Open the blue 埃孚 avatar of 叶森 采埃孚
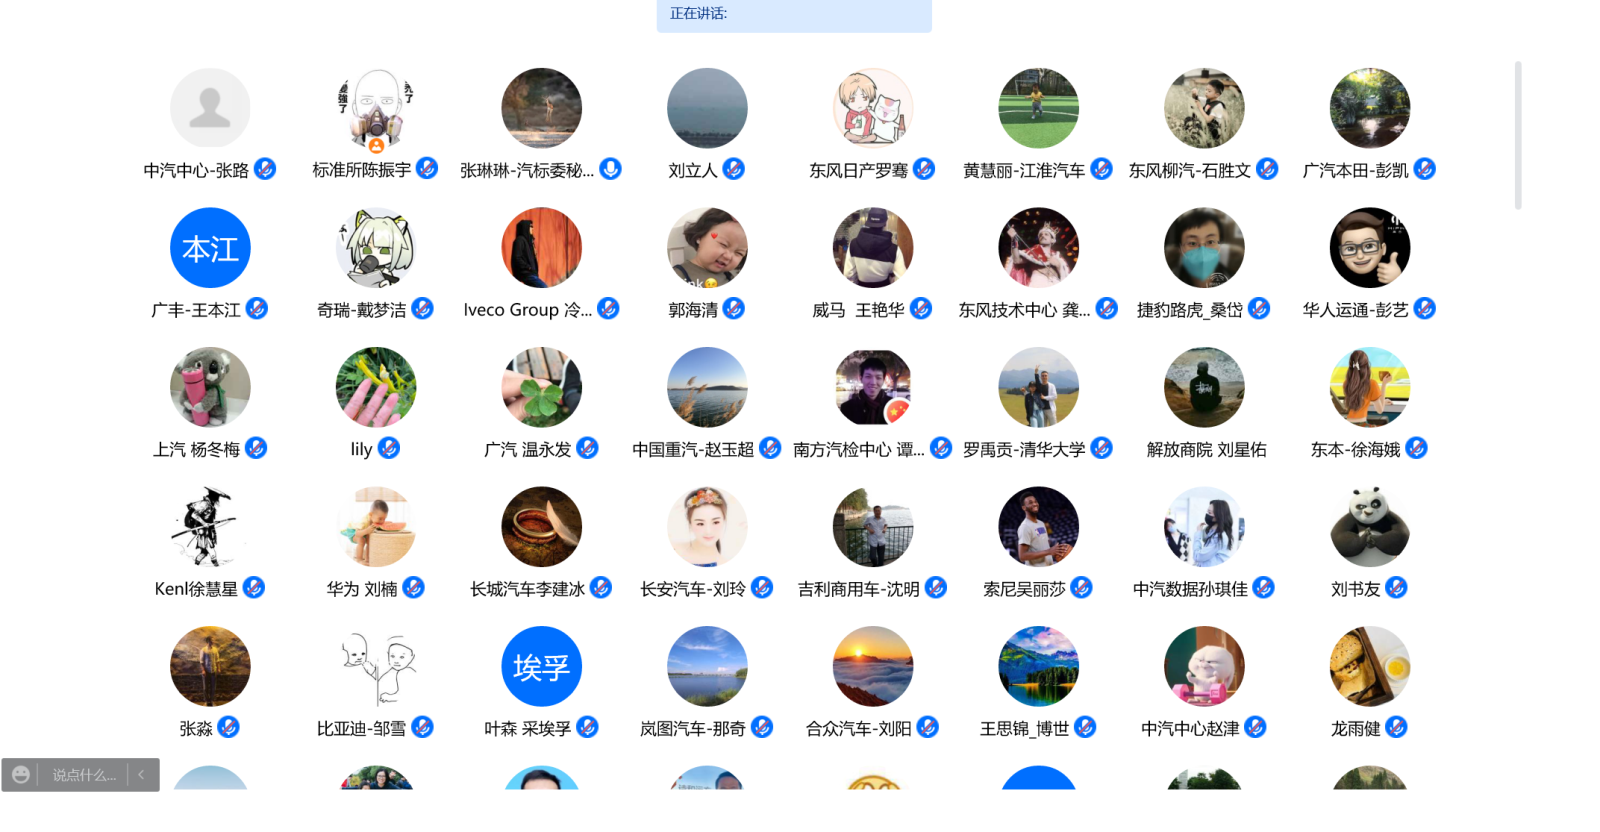Viewport: 1600px width, 832px height. pos(541,666)
